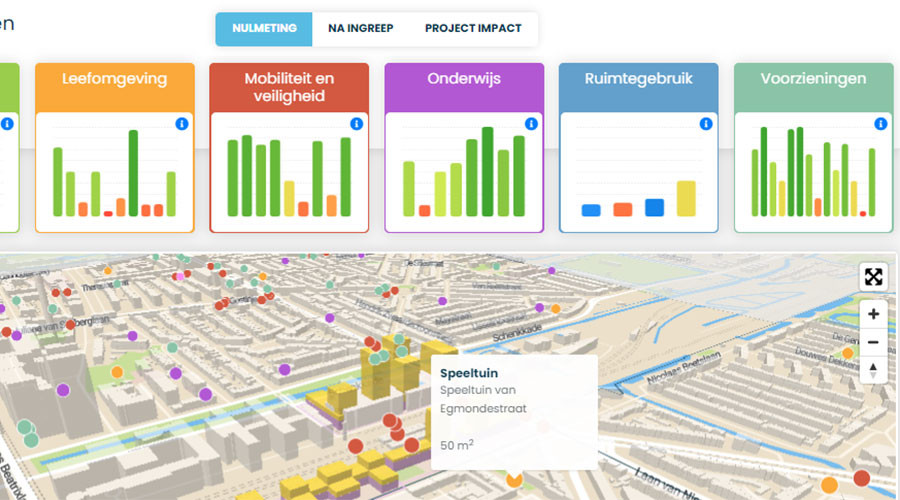Reset map bearing with compass arrow

[874, 370]
